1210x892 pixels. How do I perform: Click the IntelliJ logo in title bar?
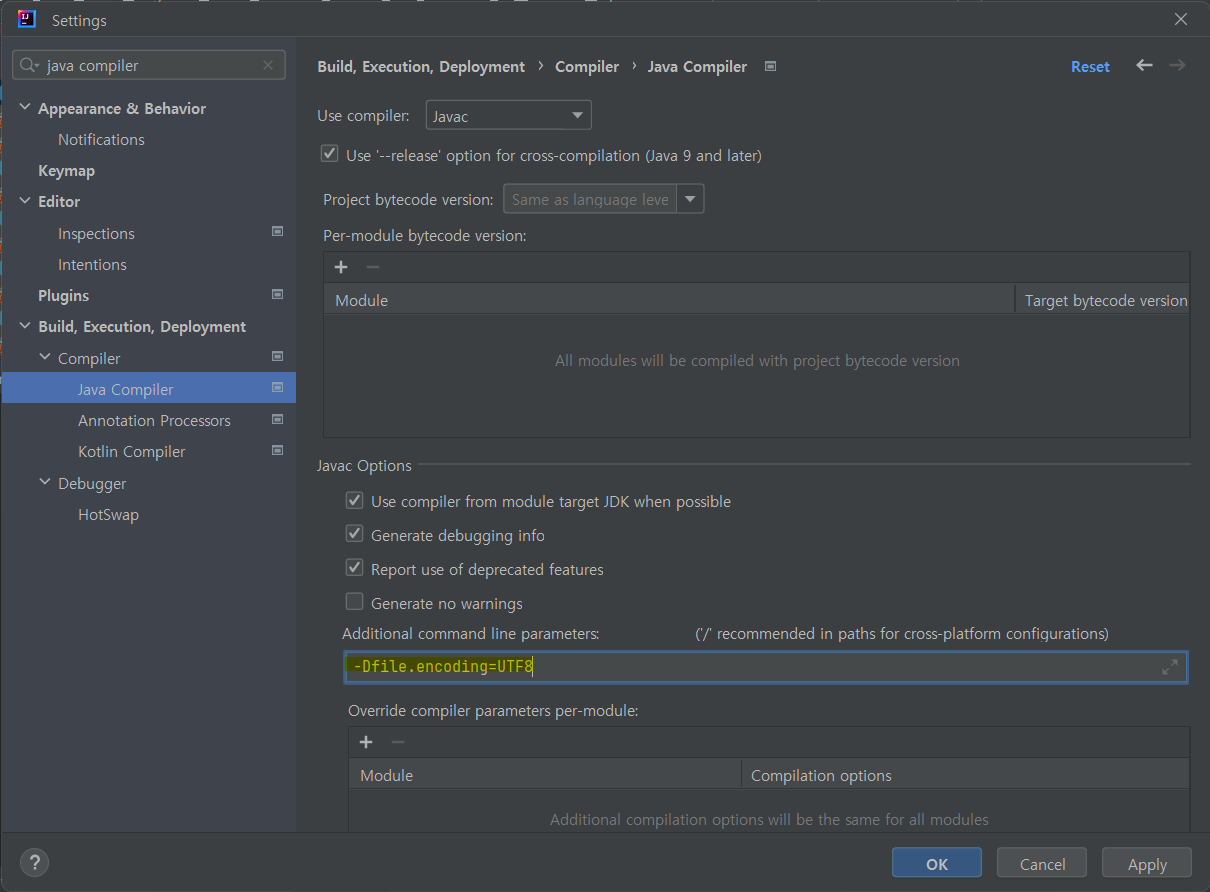click(27, 19)
